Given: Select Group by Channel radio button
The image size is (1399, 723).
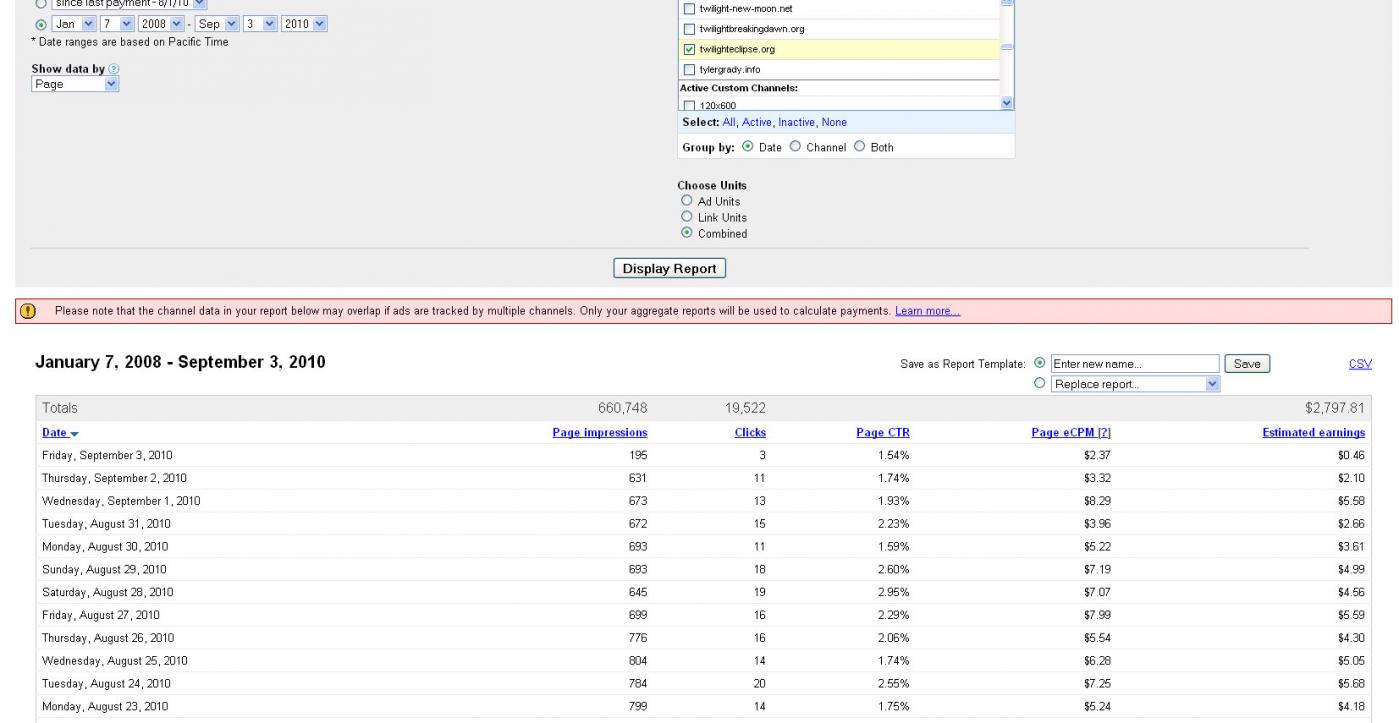Looking at the screenshot, I should click(x=796, y=147).
